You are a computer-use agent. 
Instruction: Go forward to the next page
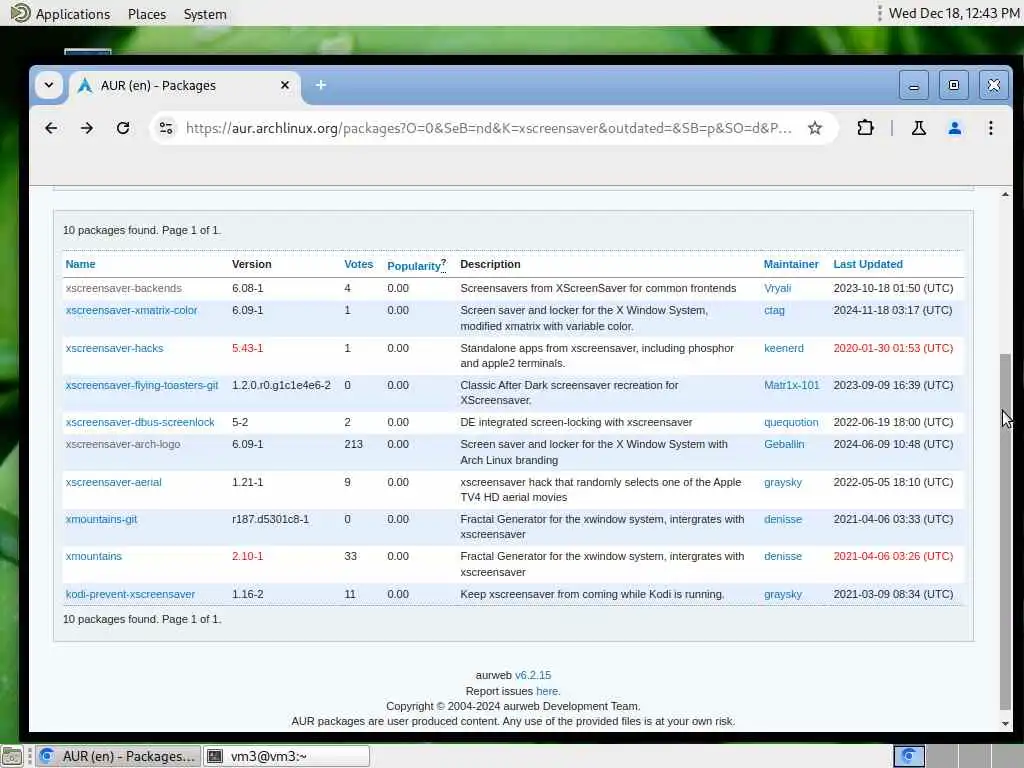pos(87,128)
